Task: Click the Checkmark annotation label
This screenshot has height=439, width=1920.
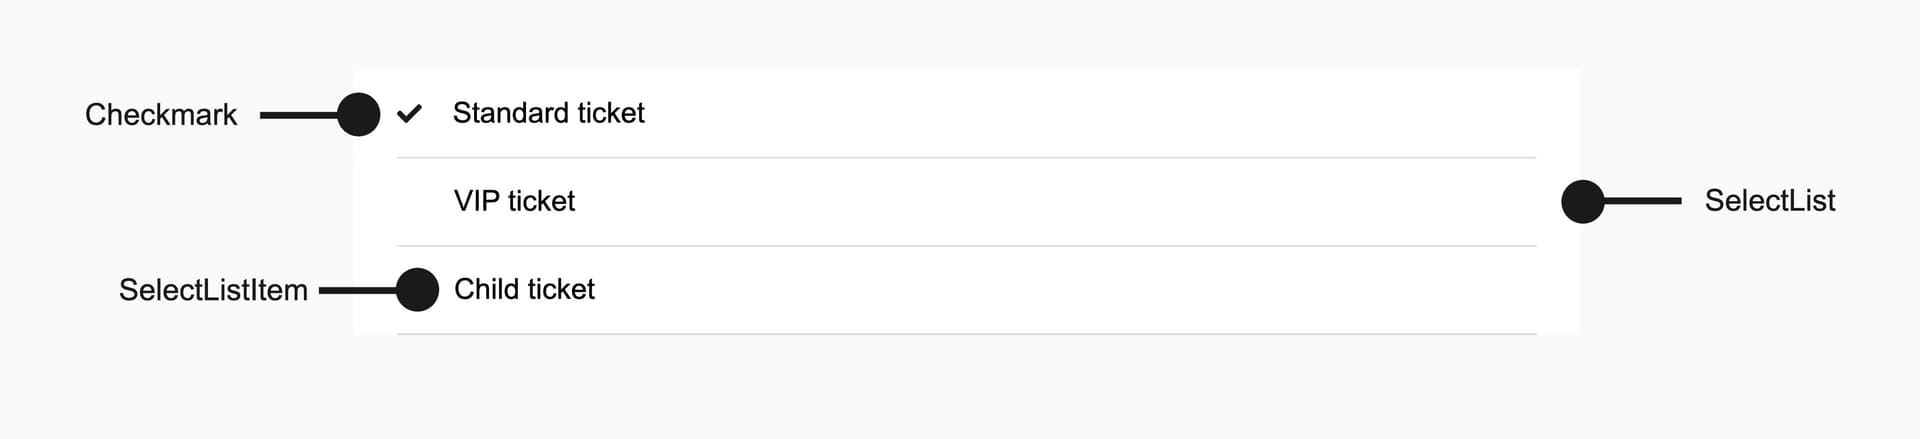Action: [161, 115]
